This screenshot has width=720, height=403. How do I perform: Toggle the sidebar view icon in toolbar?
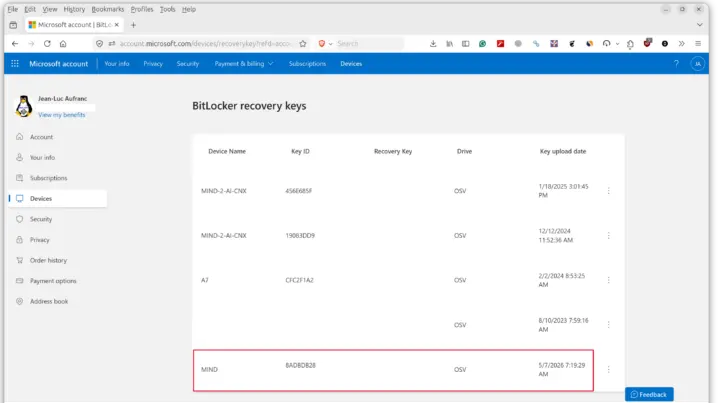(466, 44)
